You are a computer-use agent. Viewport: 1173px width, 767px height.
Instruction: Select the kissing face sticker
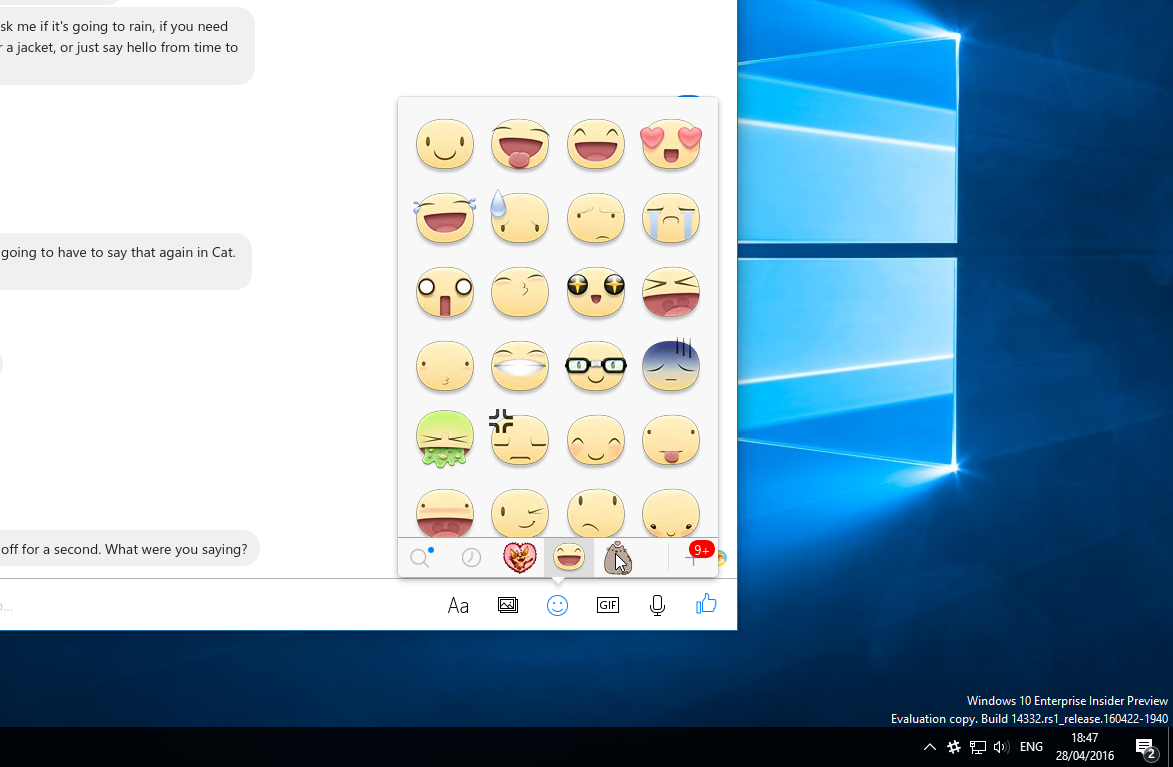(520, 292)
